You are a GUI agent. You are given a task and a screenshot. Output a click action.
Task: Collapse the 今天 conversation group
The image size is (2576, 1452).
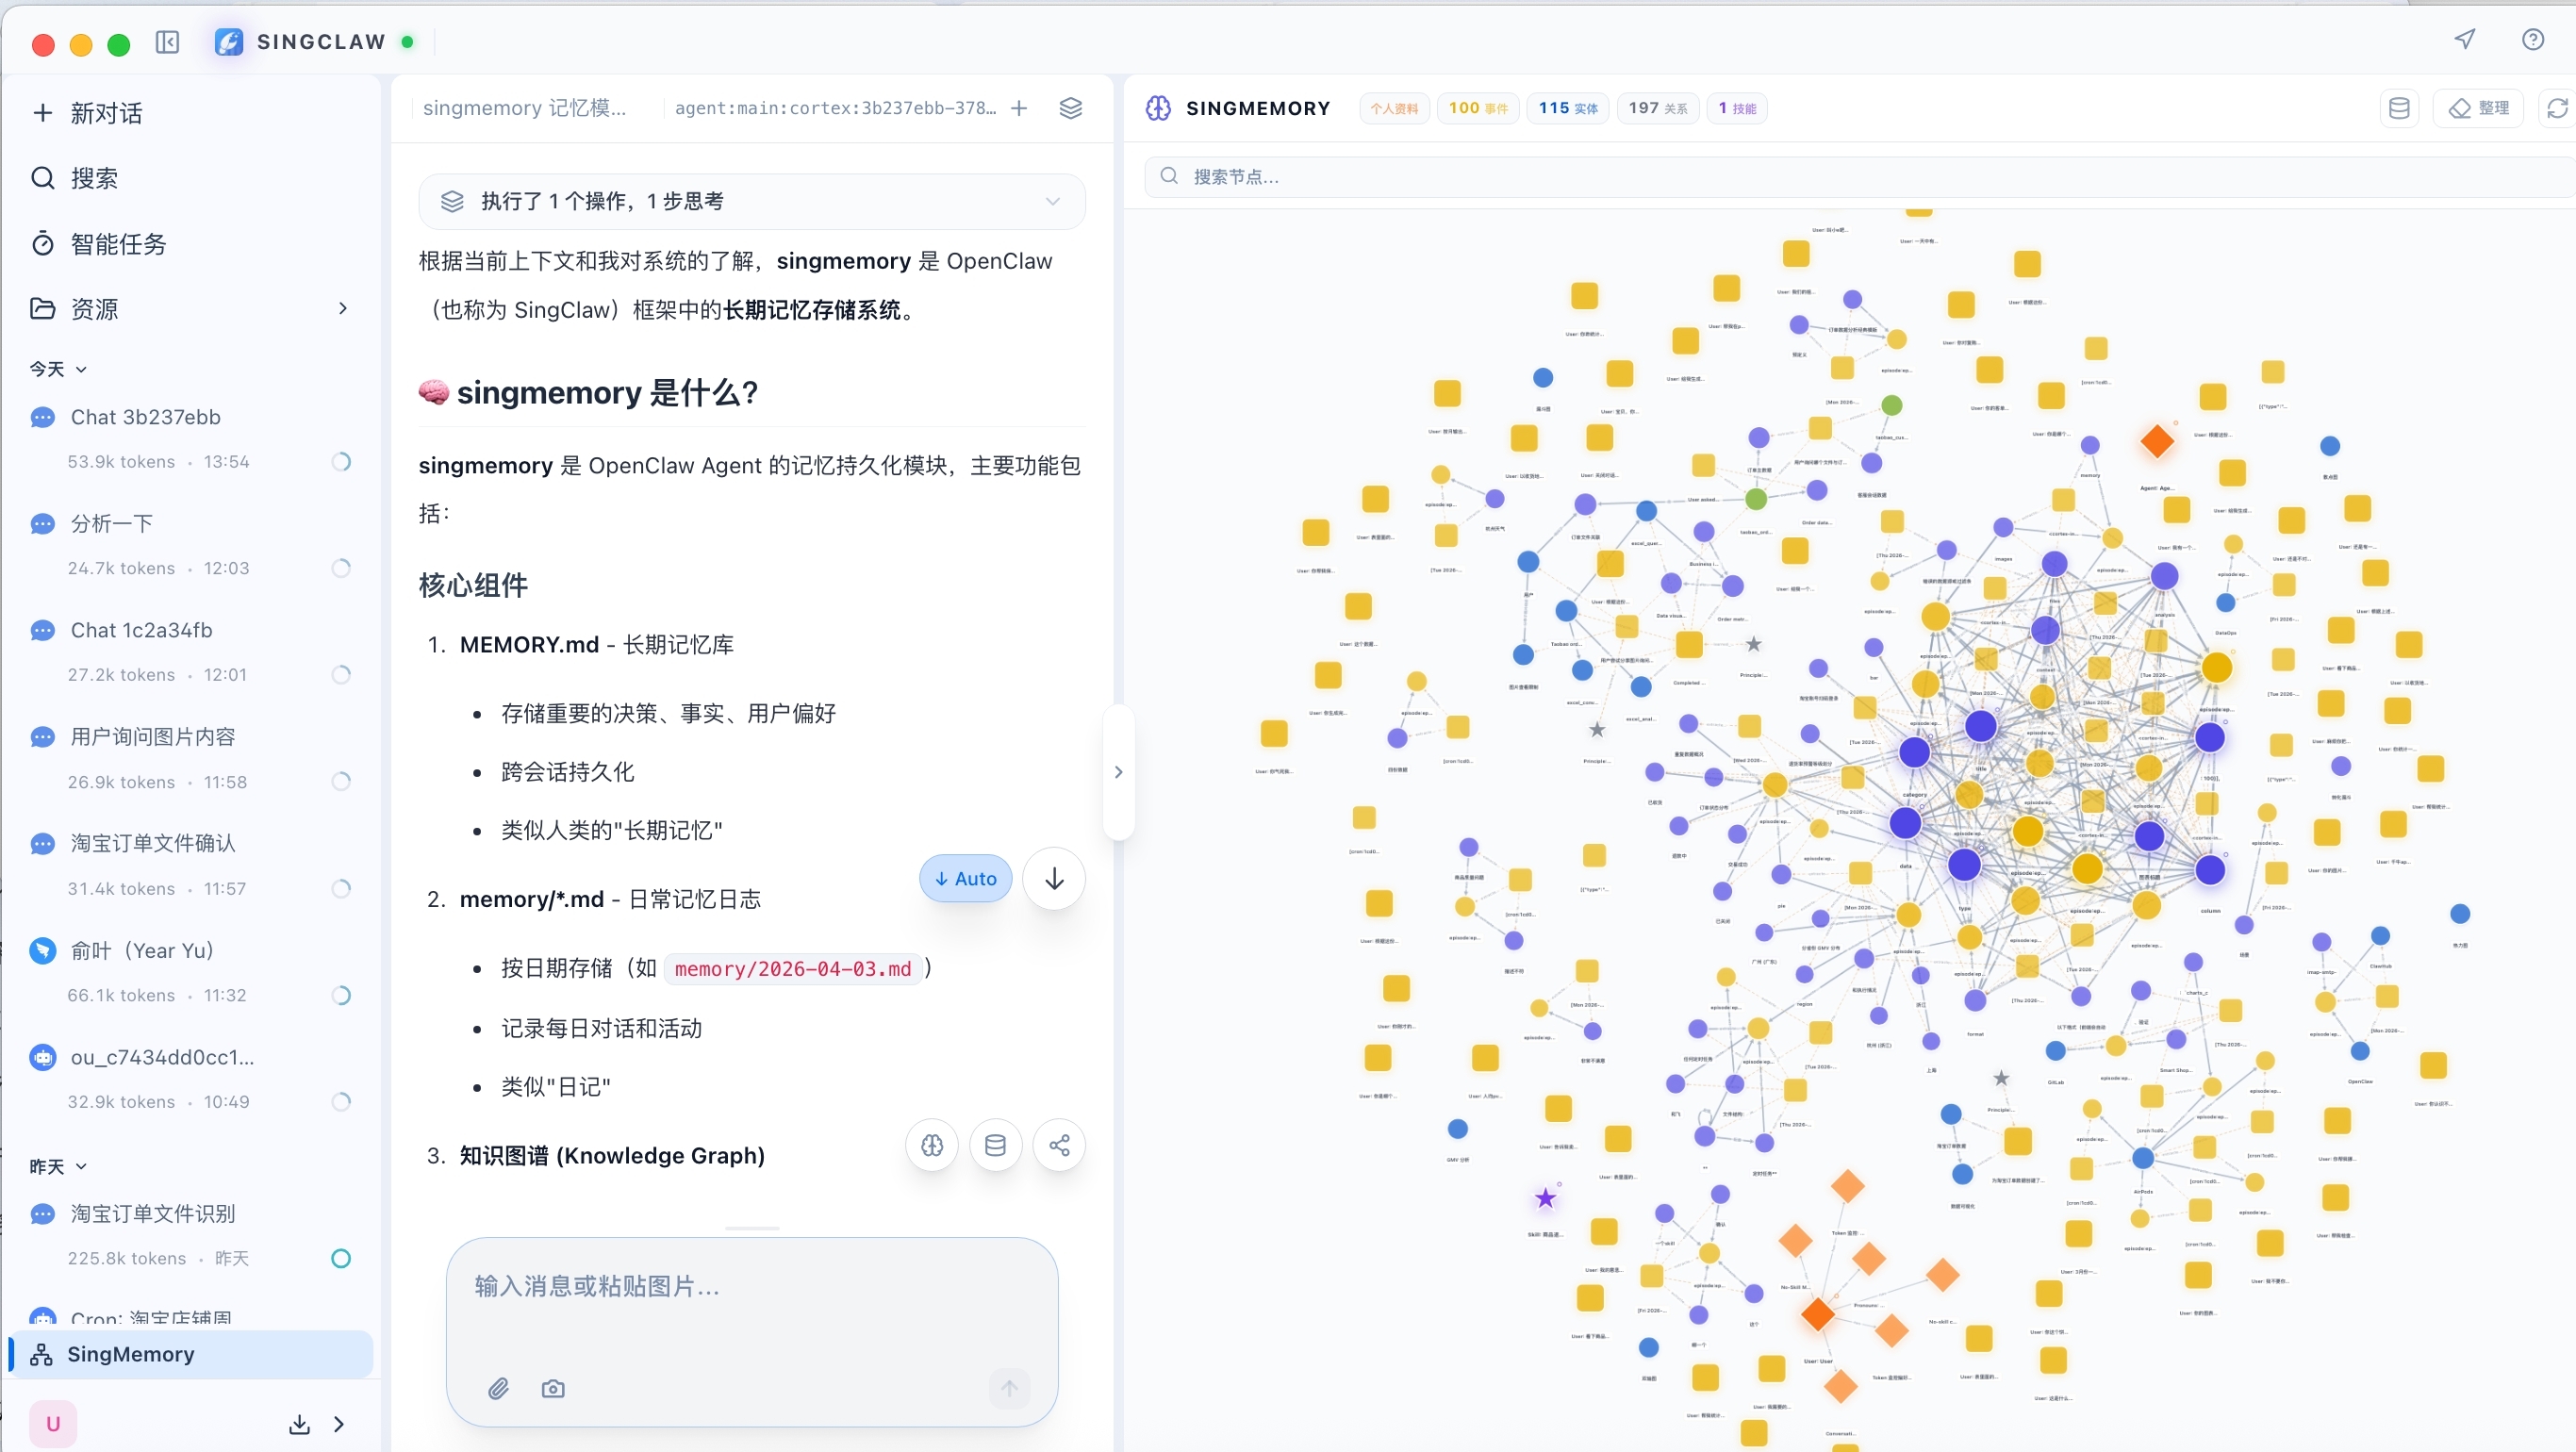point(58,369)
